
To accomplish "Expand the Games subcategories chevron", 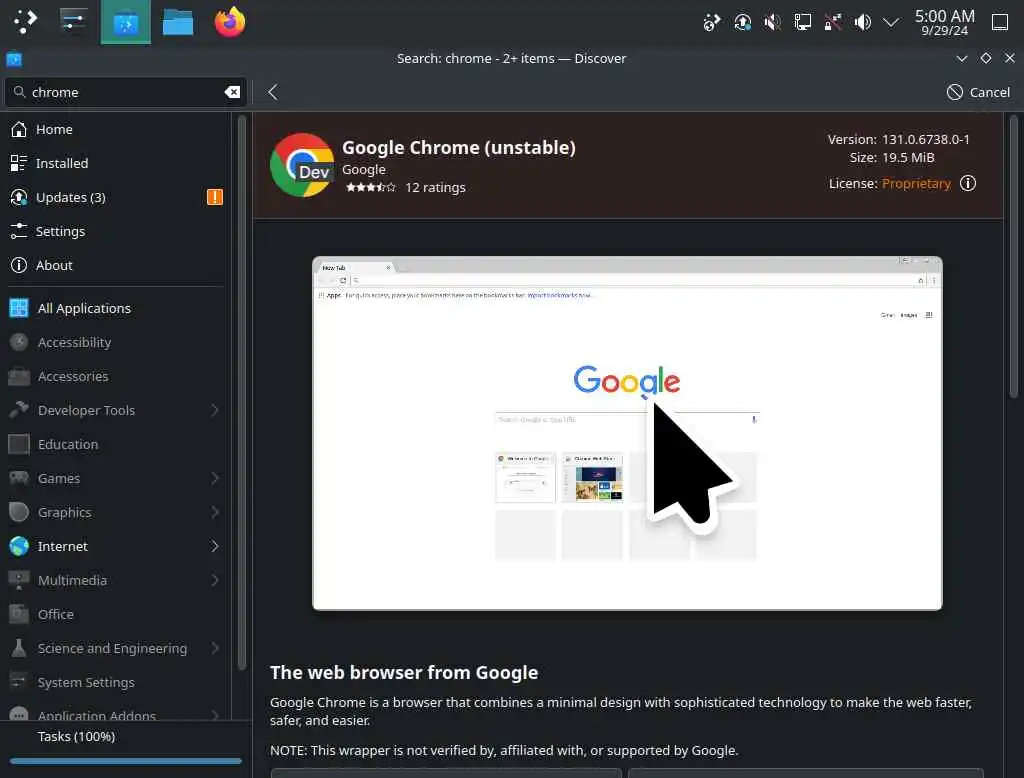I will (x=215, y=478).
